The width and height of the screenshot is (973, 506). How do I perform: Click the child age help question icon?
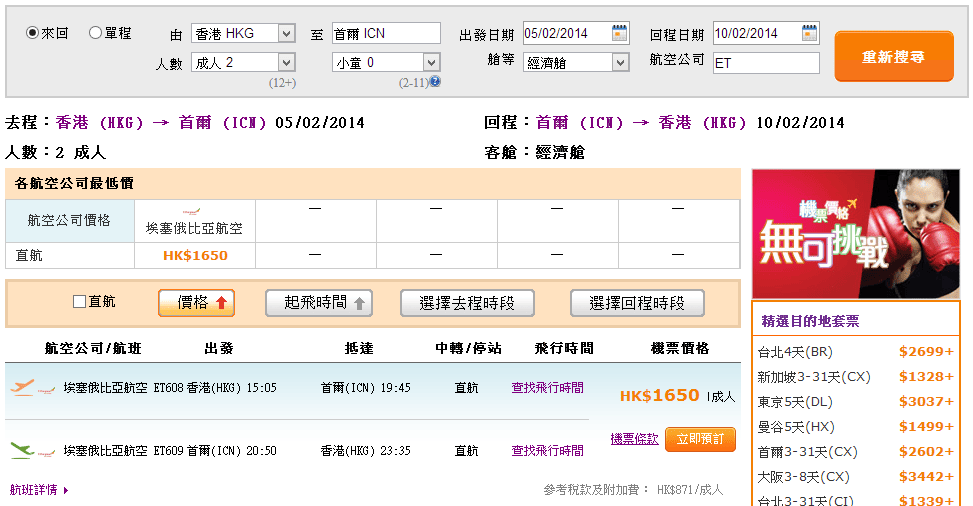(435, 82)
